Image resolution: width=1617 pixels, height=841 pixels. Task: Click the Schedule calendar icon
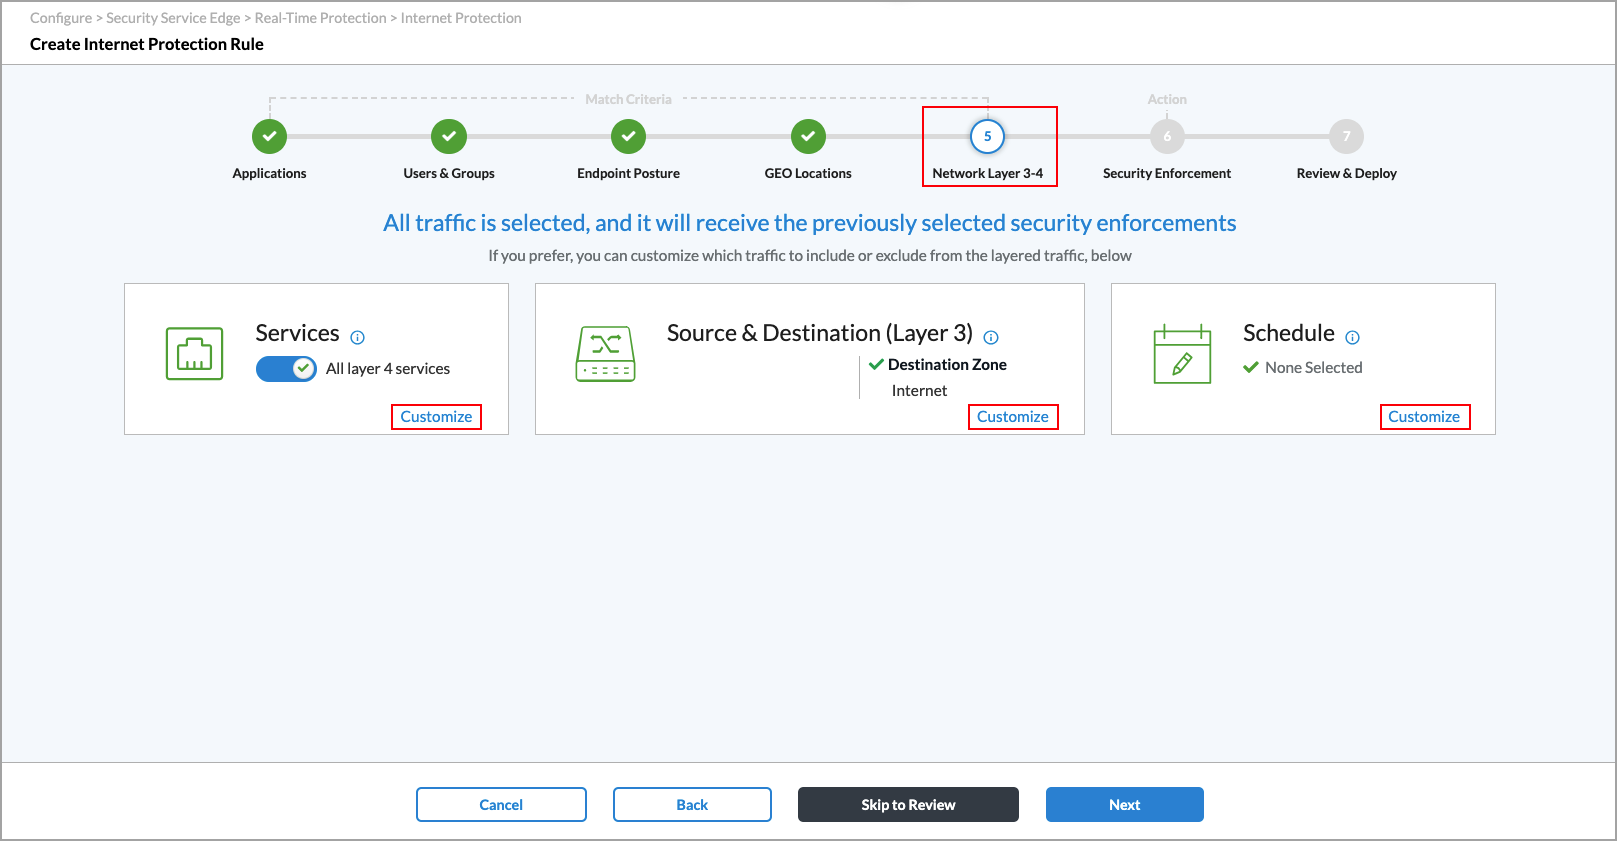(x=1182, y=354)
